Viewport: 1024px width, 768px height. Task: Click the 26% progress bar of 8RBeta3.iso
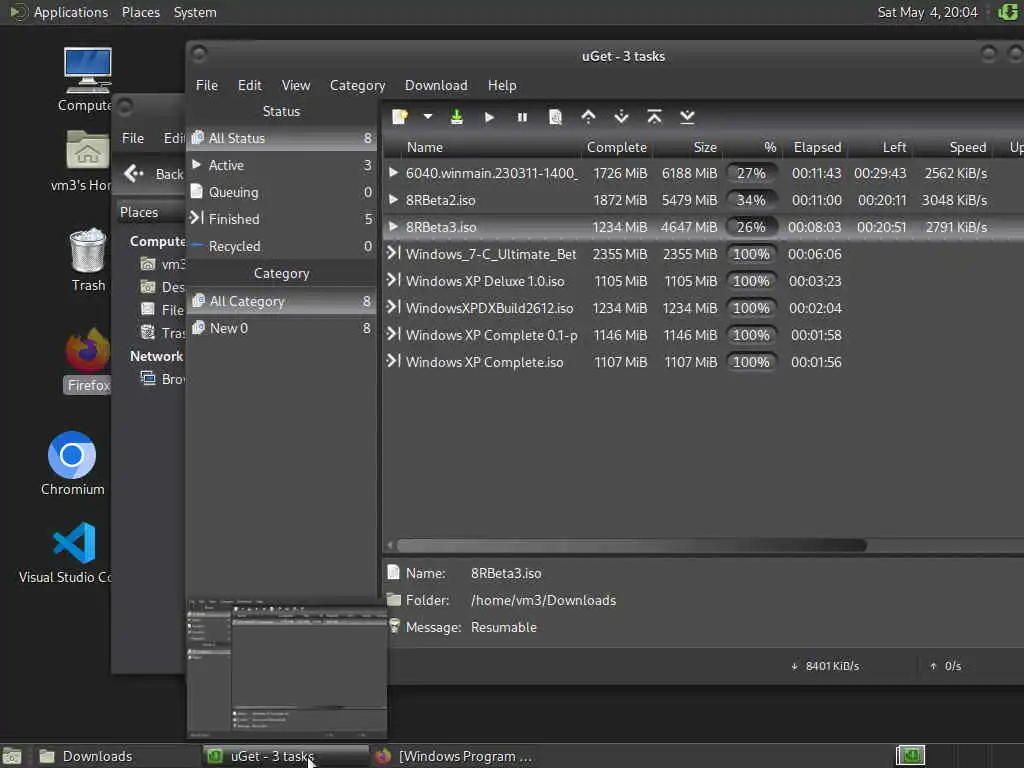coord(752,227)
